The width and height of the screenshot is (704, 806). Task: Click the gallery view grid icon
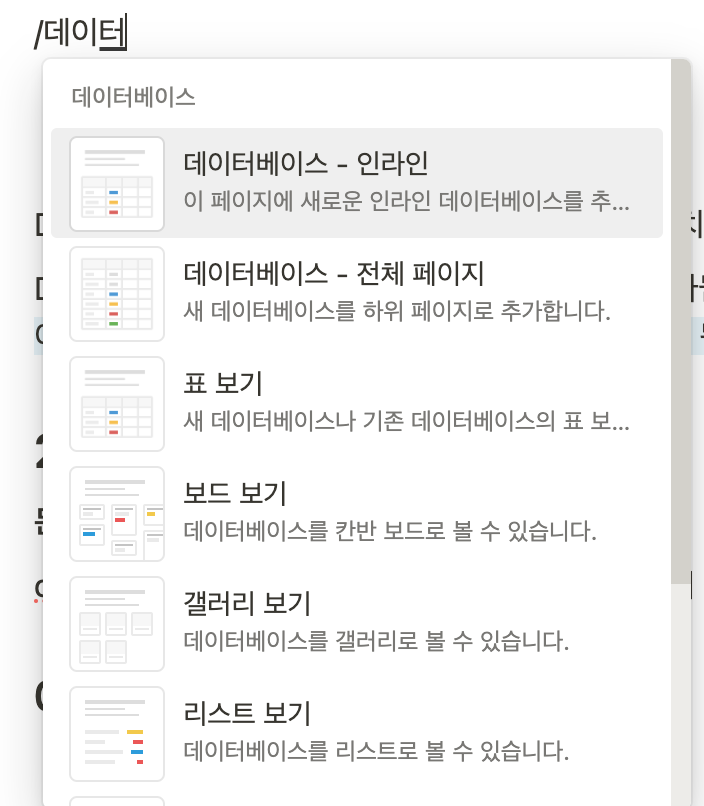coord(117,624)
